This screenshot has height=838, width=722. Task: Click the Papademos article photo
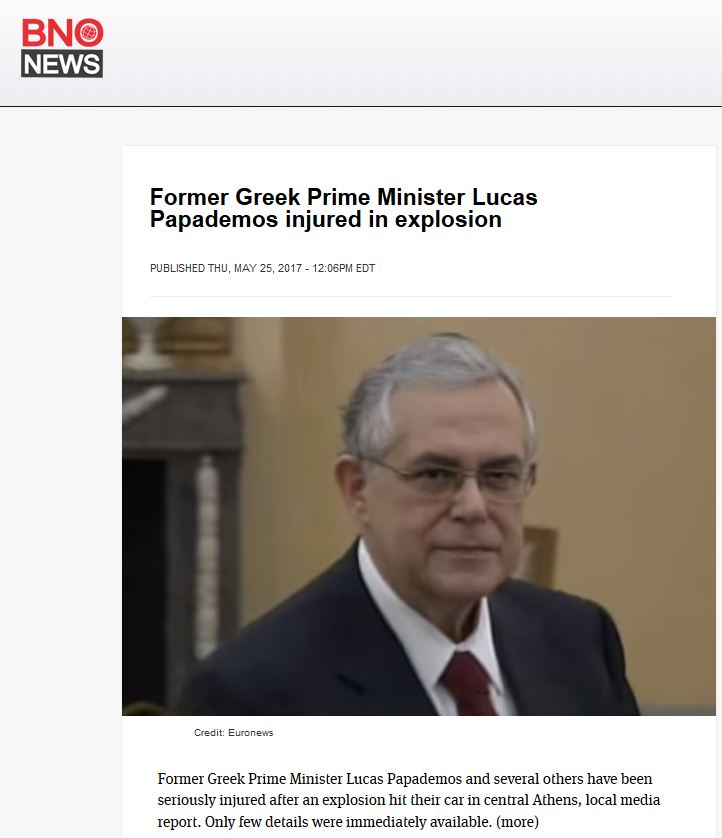pos(419,516)
